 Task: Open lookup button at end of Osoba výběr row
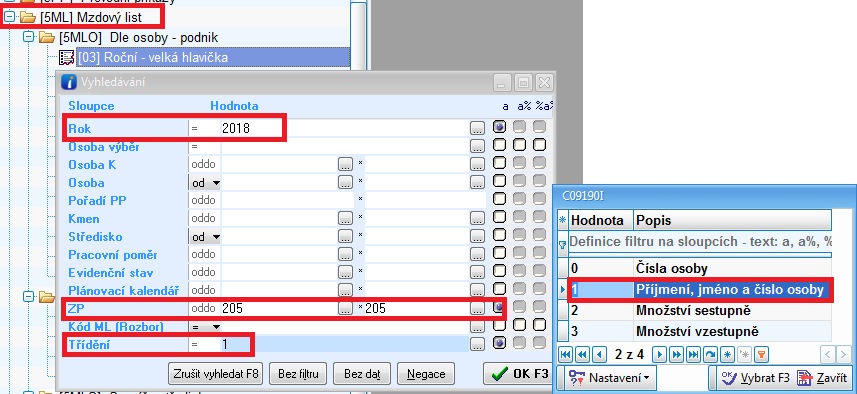[477, 146]
